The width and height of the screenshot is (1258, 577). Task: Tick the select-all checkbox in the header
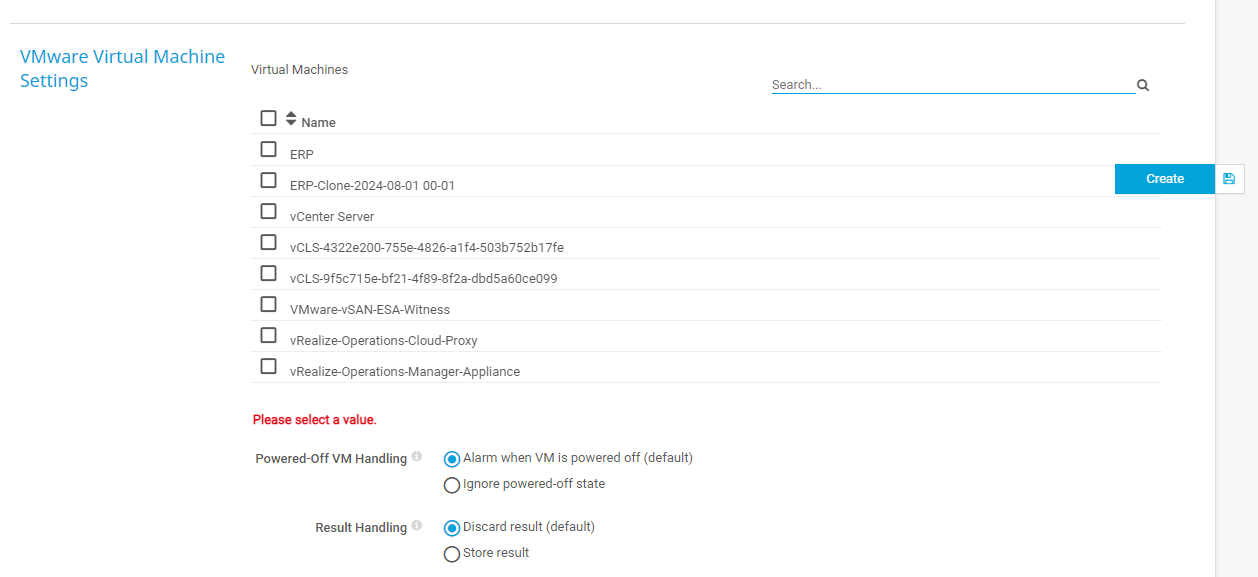(268, 118)
